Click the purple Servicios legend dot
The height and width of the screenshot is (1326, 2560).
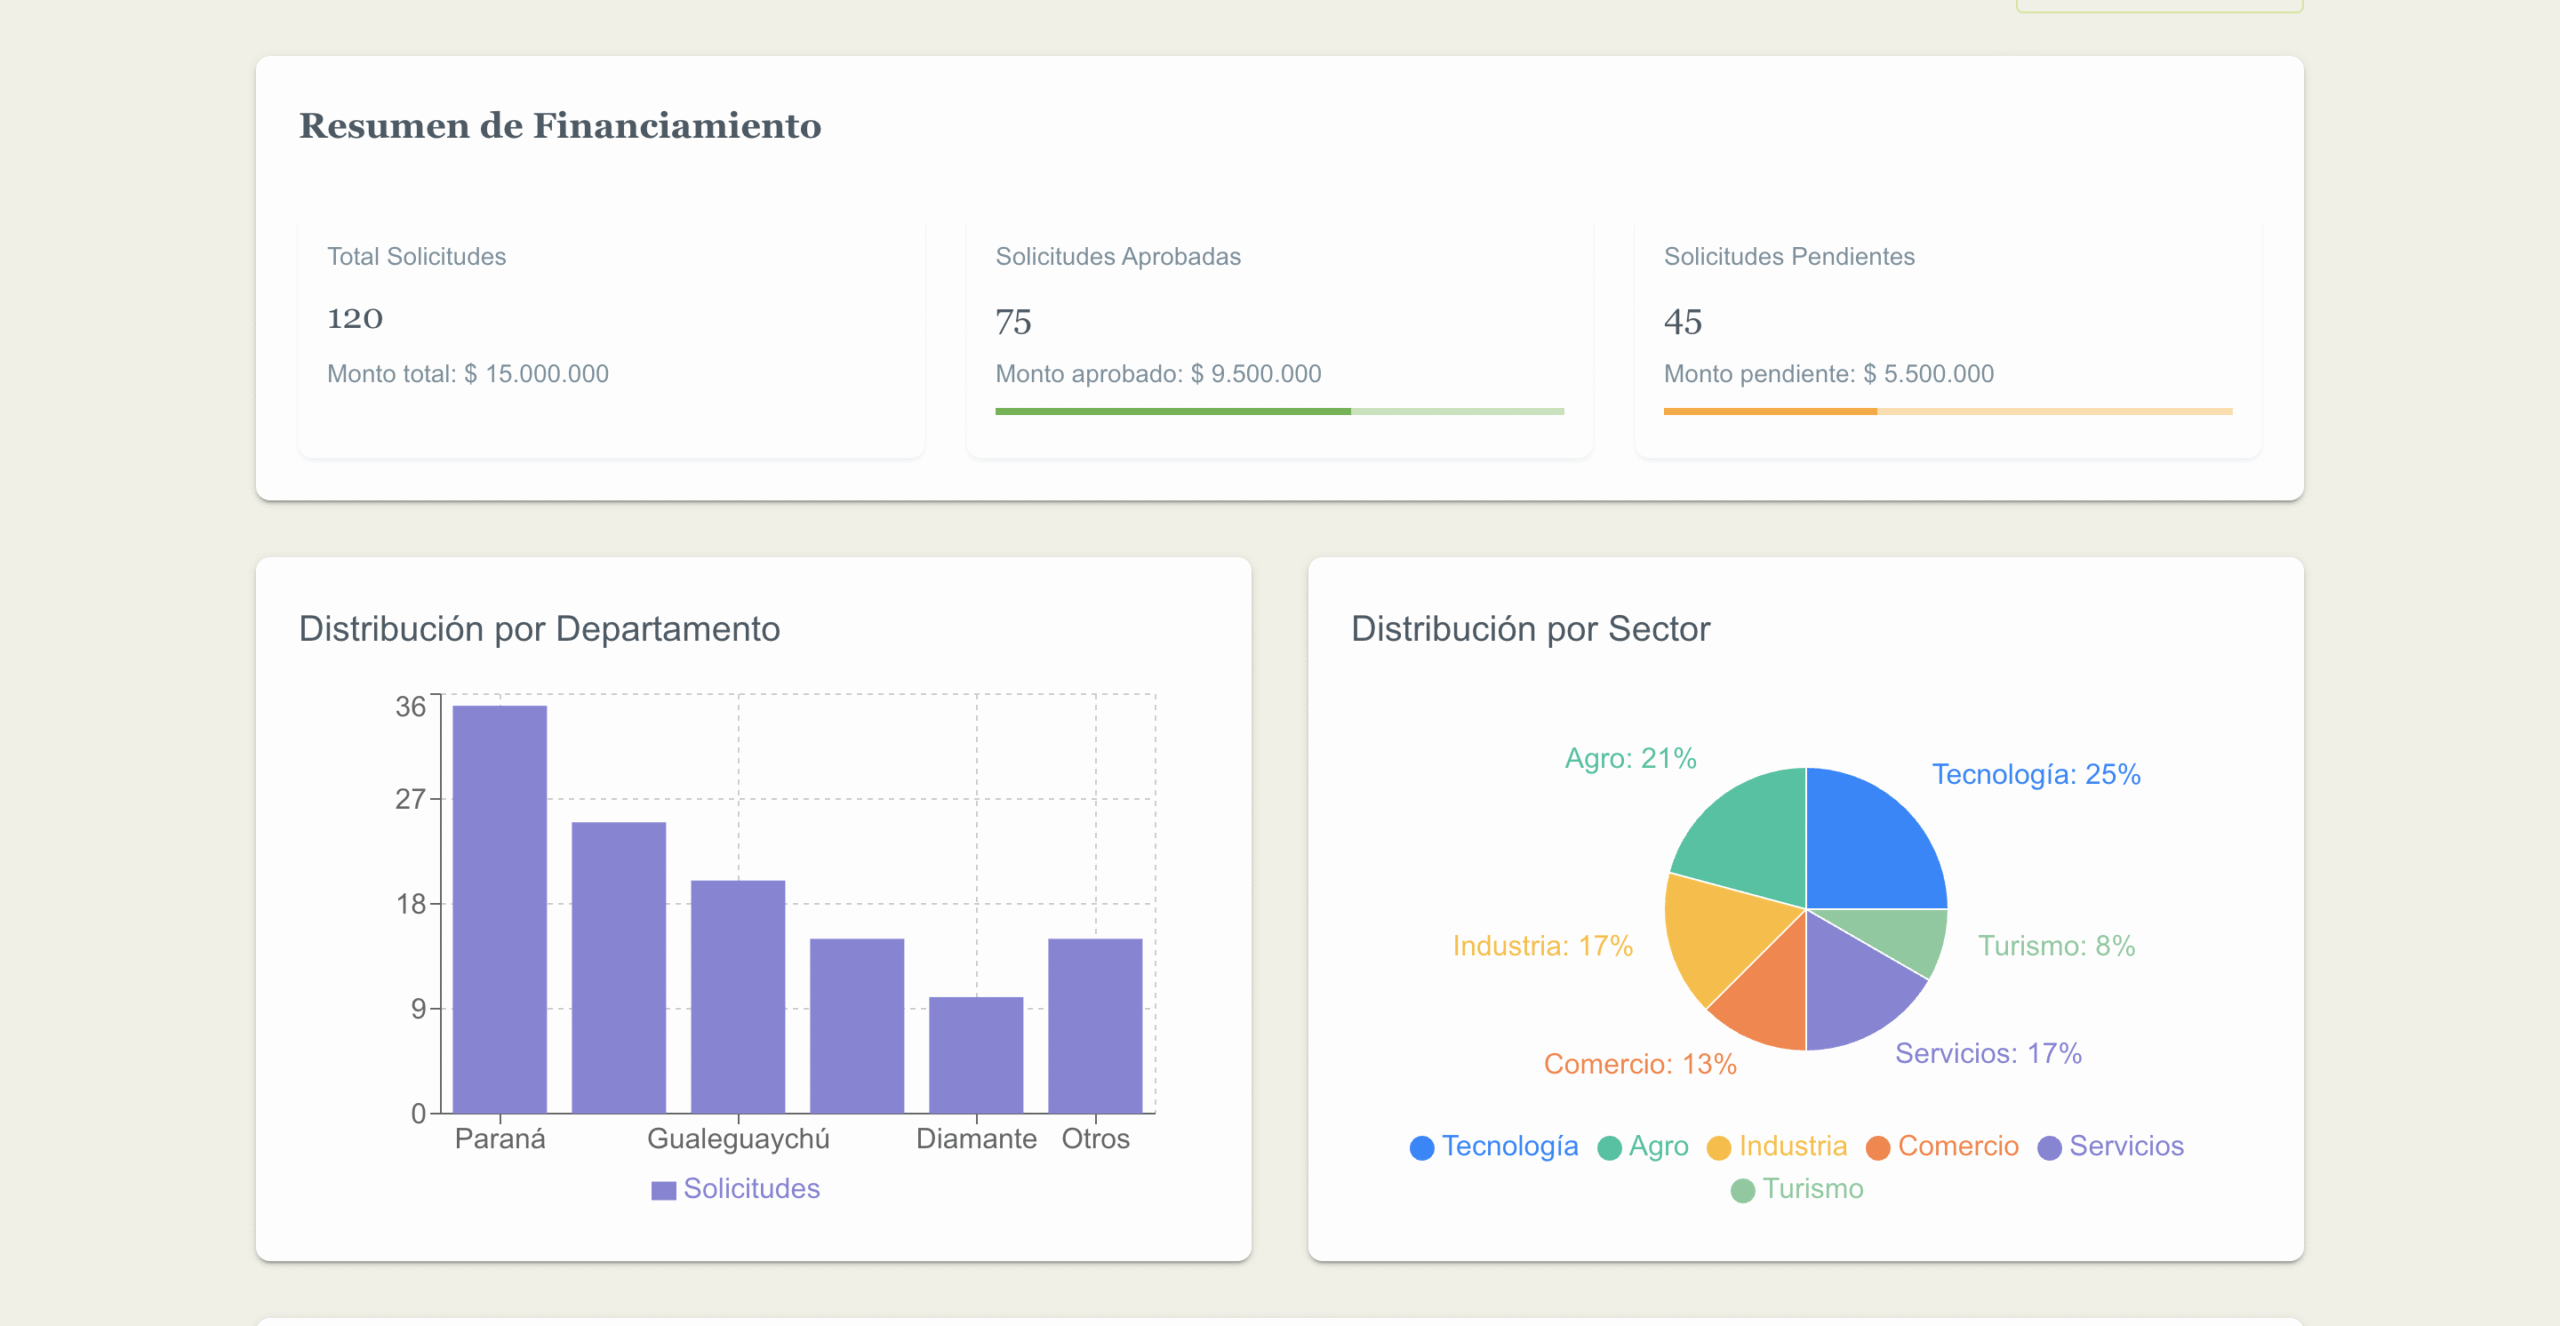click(x=2049, y=1147)
